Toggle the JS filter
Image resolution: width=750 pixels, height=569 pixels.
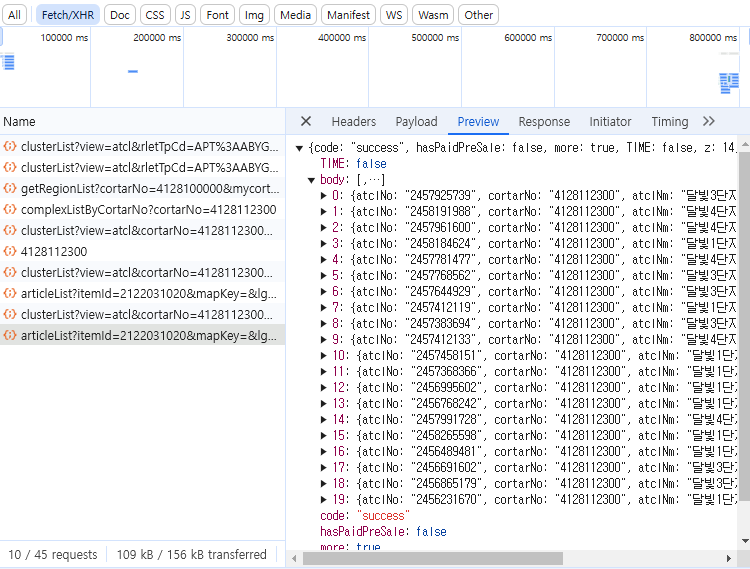[185, 15]
